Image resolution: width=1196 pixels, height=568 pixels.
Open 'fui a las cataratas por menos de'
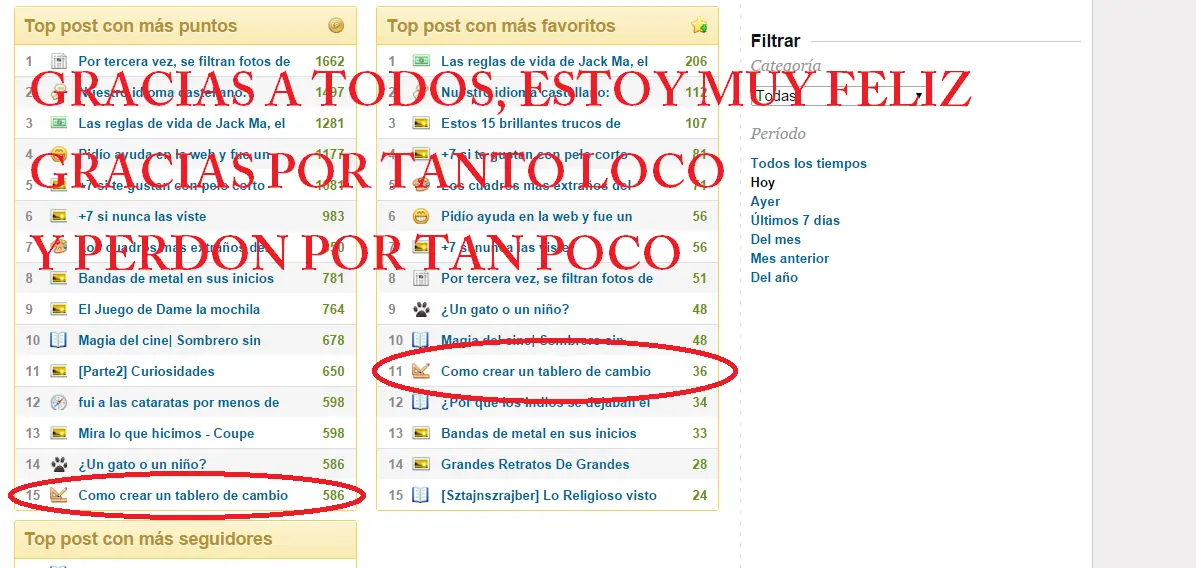pos(178,403)
